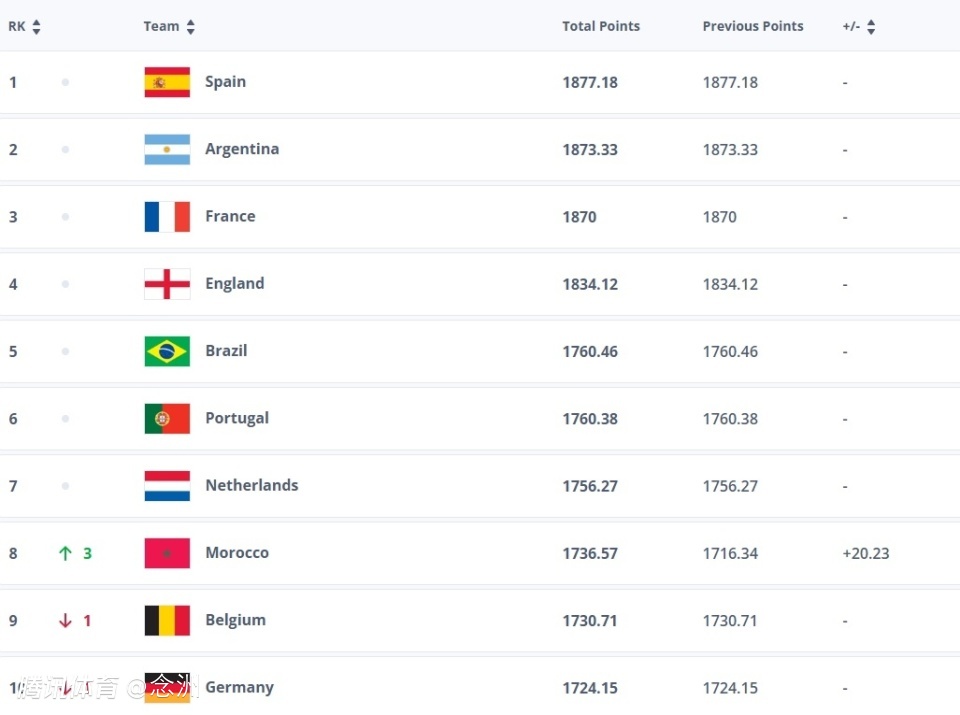The image size is (960, 715).
Task: Select the Germany team name
Action: click(x=239, y=687)
